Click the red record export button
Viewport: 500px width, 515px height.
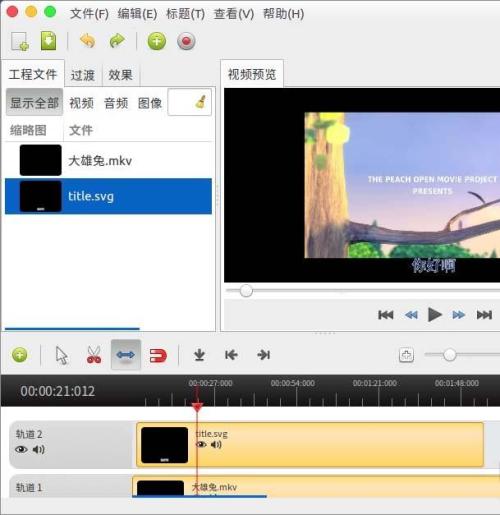click(x=186, y=41)
